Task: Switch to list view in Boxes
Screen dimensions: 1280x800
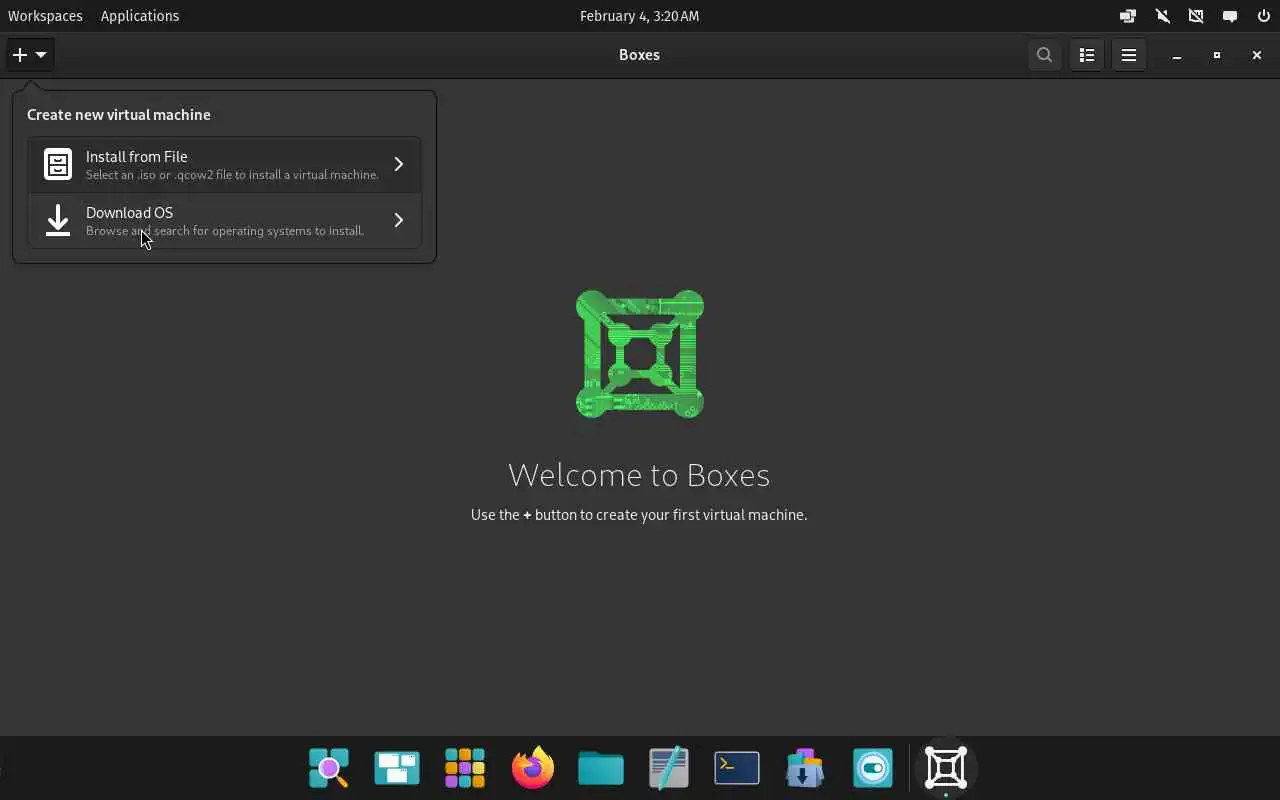Action: (x=1087, y=55)
